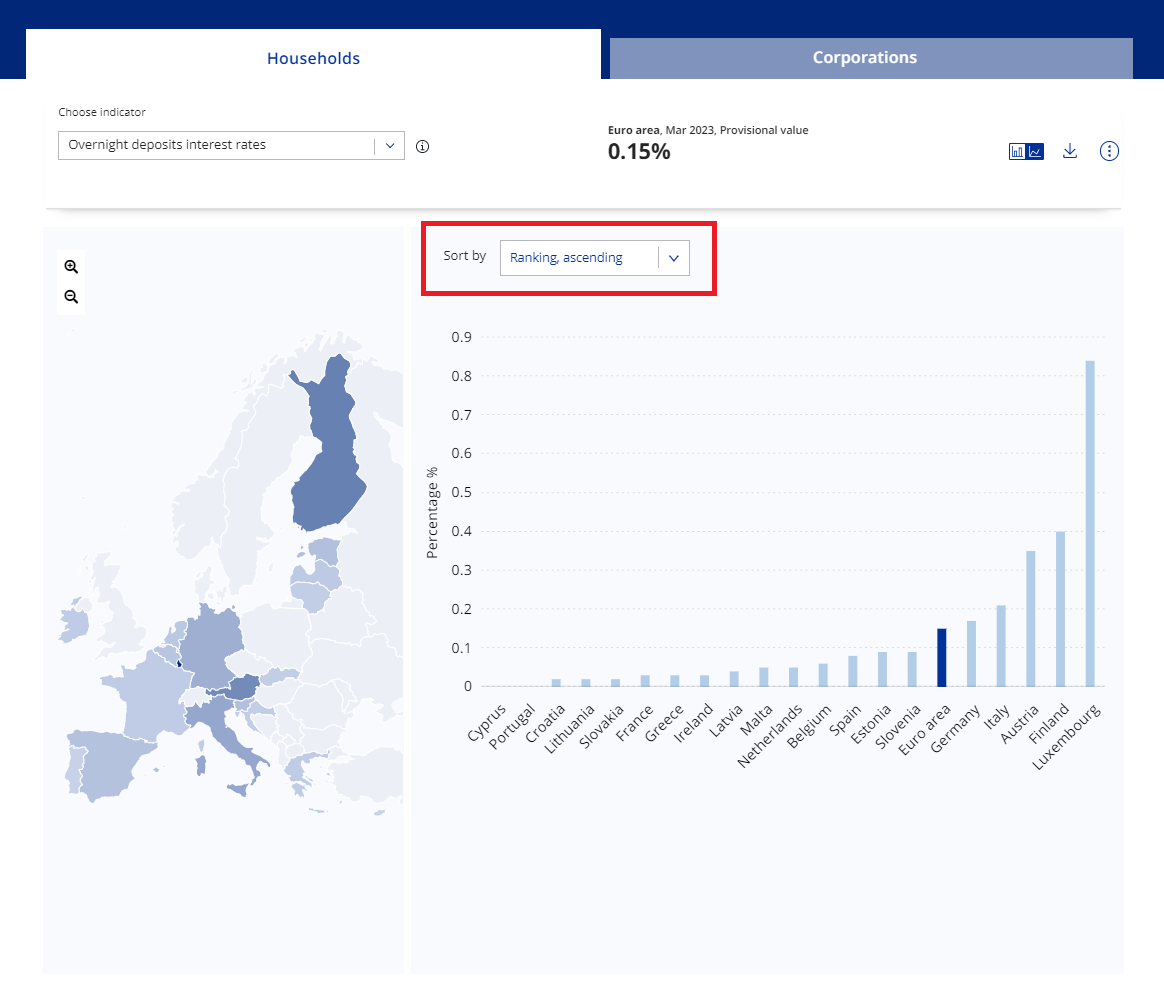The width and height of the screenshot is (1164, 982).
Task: Zoom in on the map
Action: click(x=71, y=267)
